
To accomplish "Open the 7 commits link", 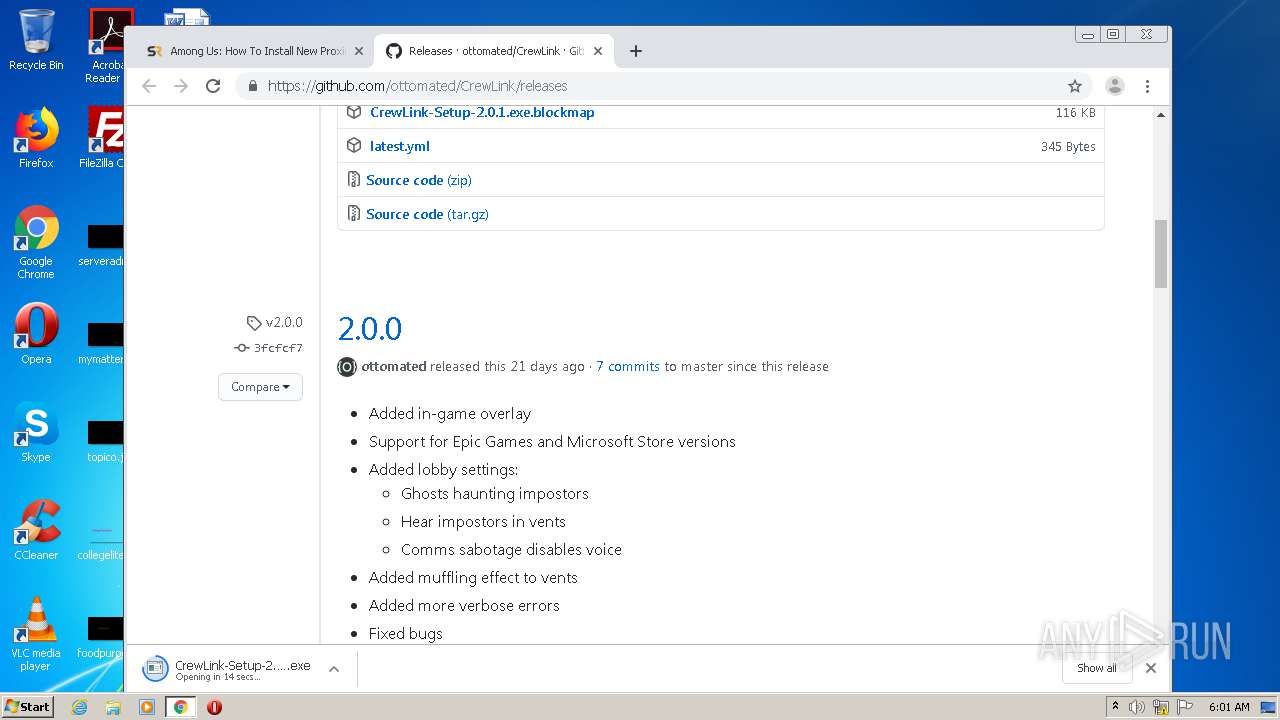I will tap(628, 366).
